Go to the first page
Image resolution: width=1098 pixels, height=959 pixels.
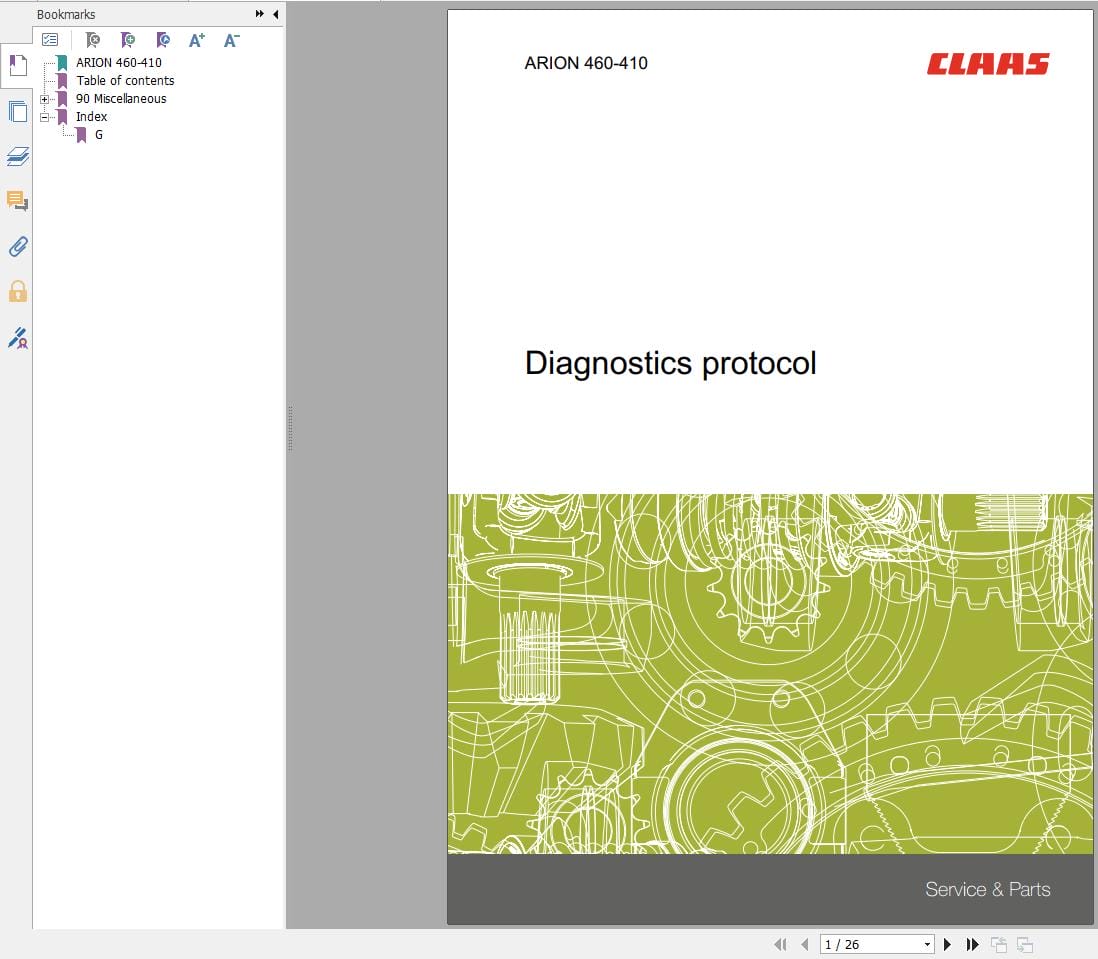coord(780,944)
